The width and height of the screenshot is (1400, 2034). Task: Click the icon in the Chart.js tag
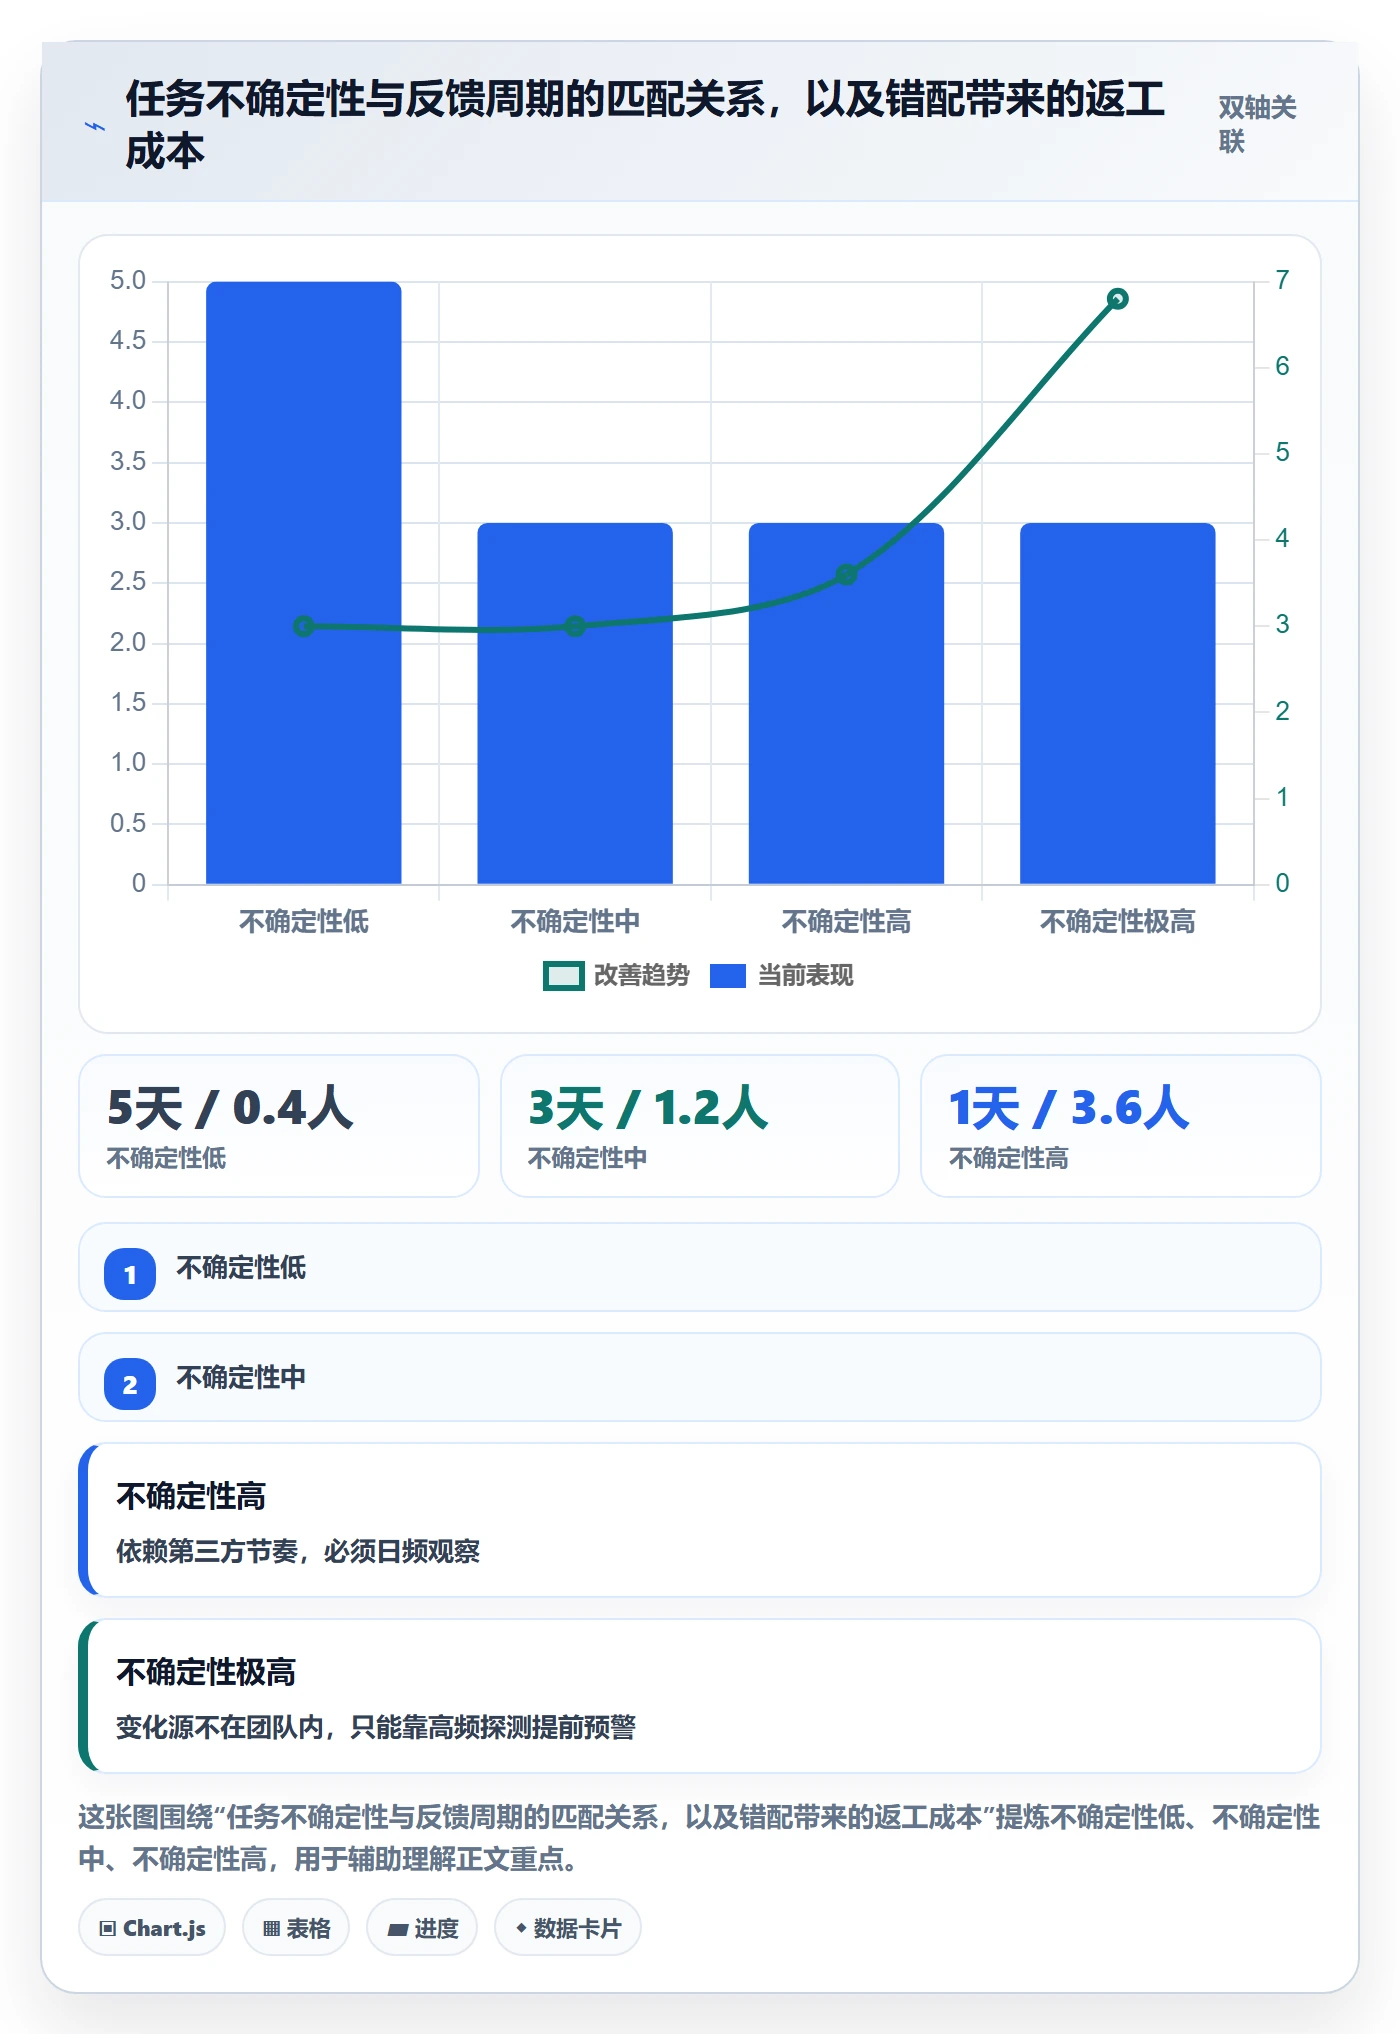click(x=108, y=1929)
